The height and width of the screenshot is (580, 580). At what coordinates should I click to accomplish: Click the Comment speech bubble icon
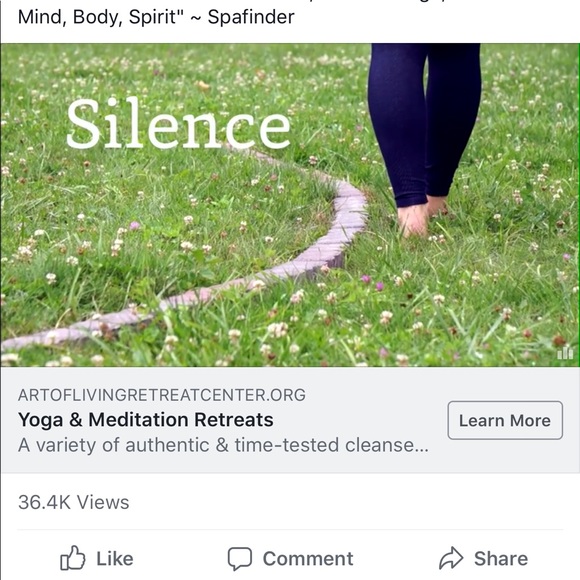pyautogui.click(x=240, y=558)
